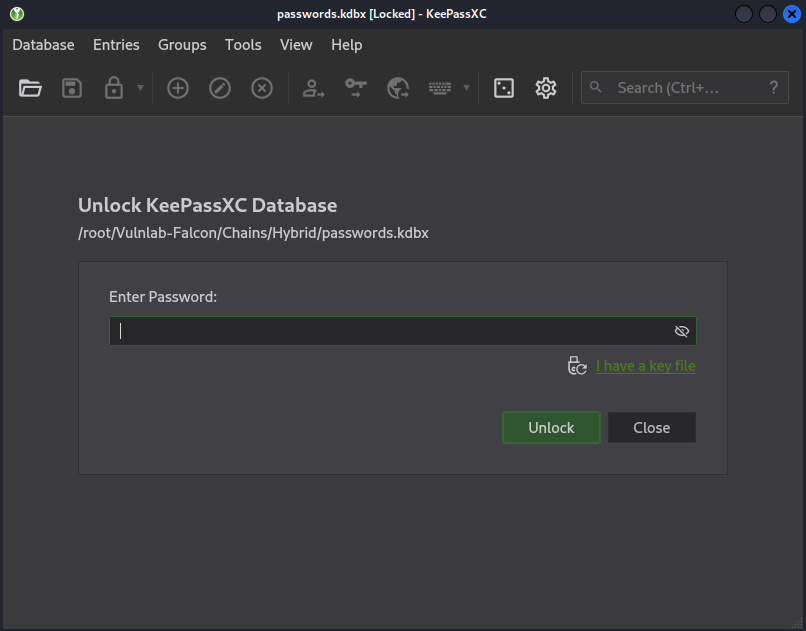Open the Password Generator dice icon
Image resolution: width=806 pixels, height=631 pixels.
[x=504, y=88]
